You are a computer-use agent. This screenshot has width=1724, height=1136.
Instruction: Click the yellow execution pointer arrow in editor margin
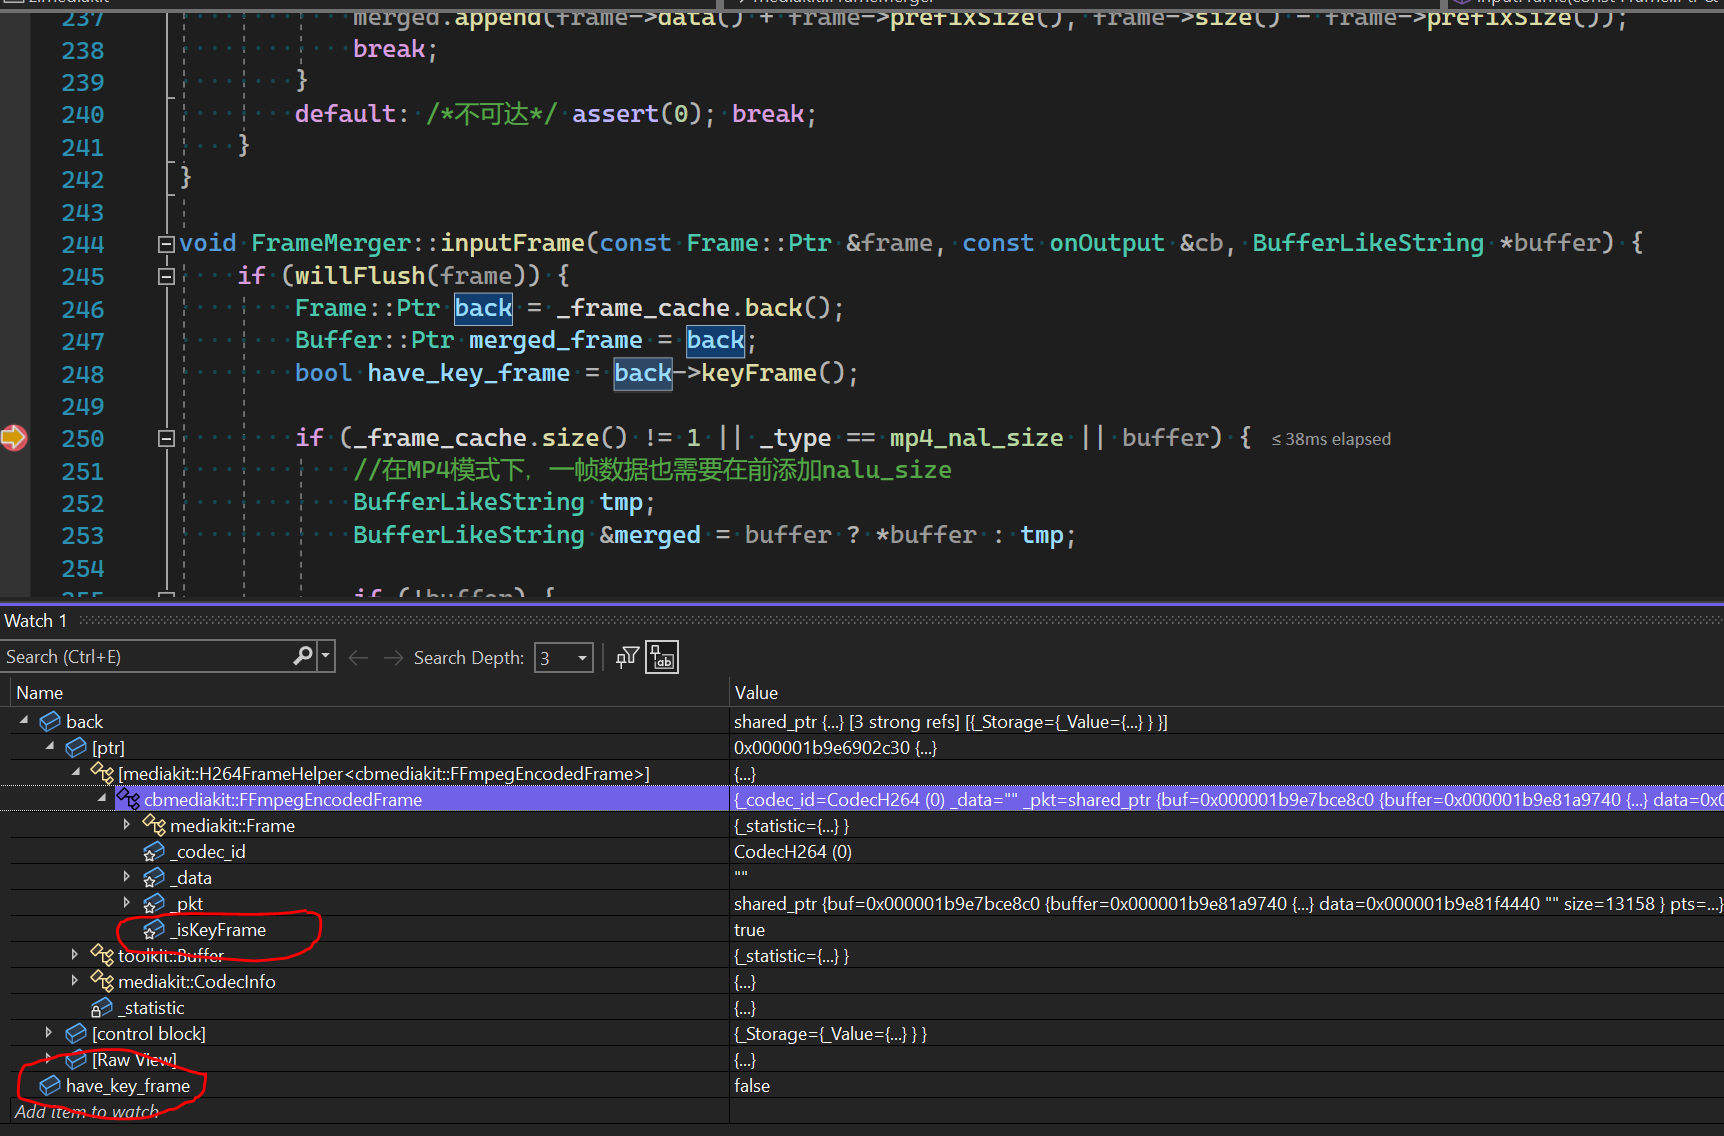tap(14, 437)
